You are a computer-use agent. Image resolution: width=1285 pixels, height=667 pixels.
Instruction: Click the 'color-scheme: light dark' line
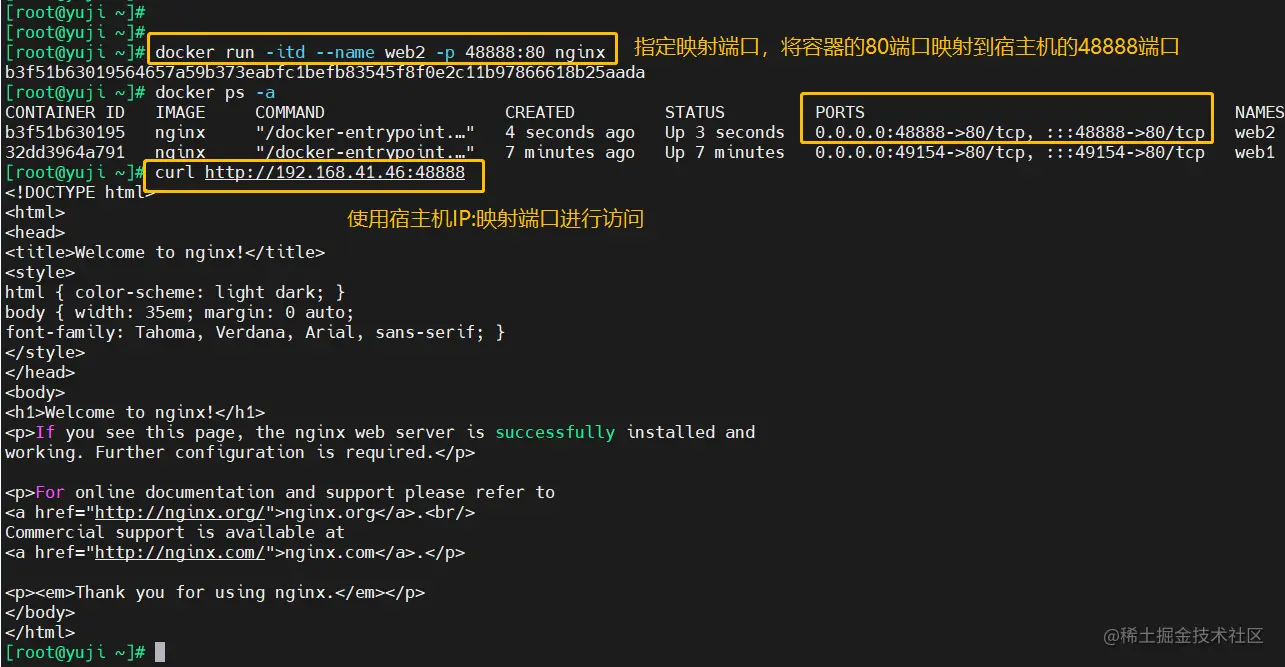[175, 292]
